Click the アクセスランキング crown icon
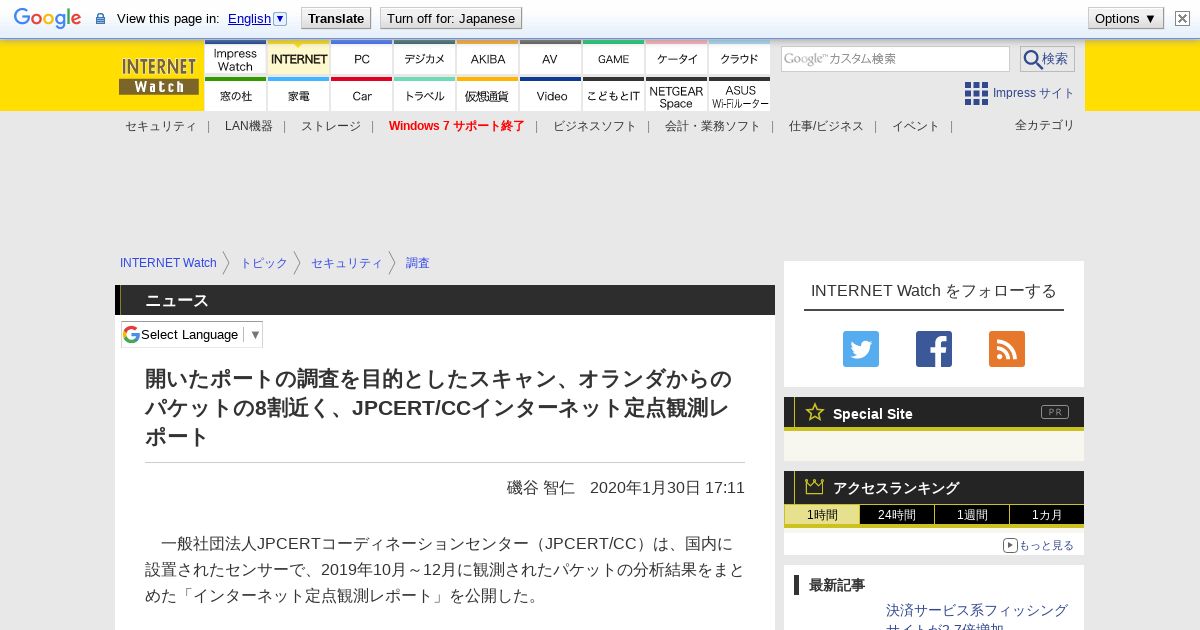The height and width of the screenshot is (630, 1200). (x=815, y=486)
